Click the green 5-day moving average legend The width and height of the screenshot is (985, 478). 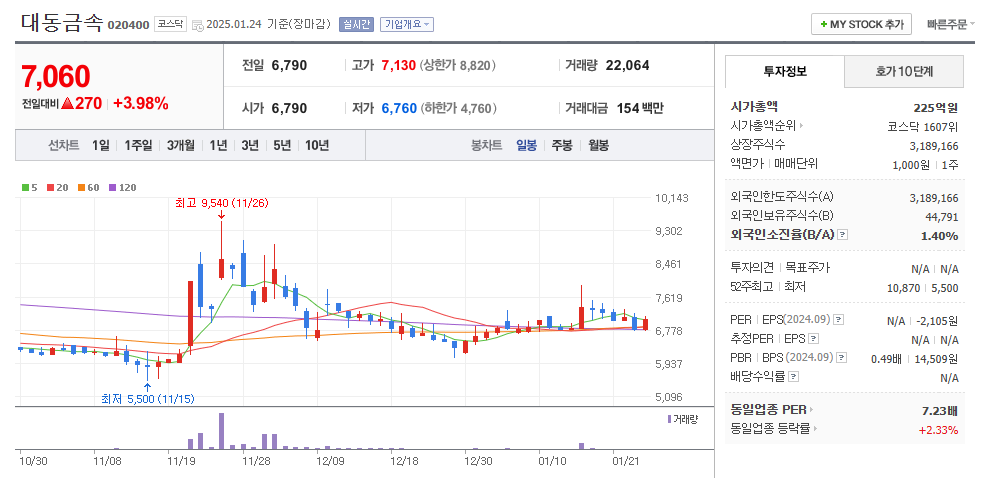tap(30, 187)
